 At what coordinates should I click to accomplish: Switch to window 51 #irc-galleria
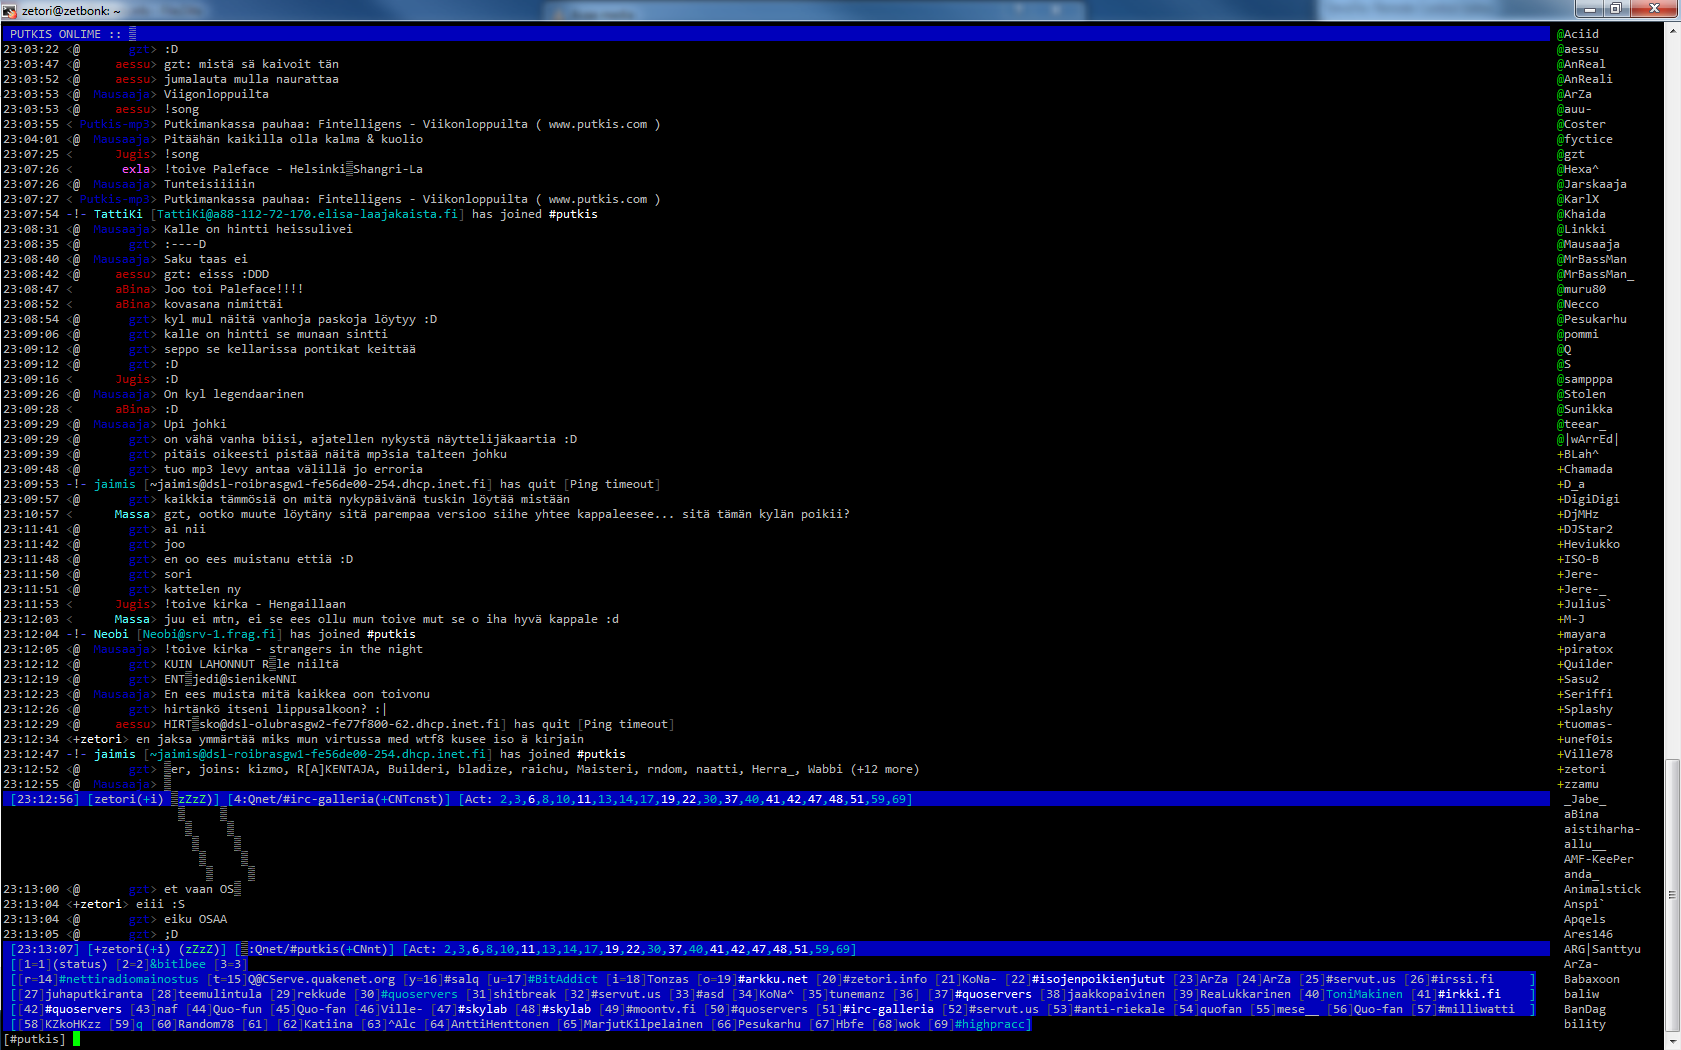pos(888,1009)
